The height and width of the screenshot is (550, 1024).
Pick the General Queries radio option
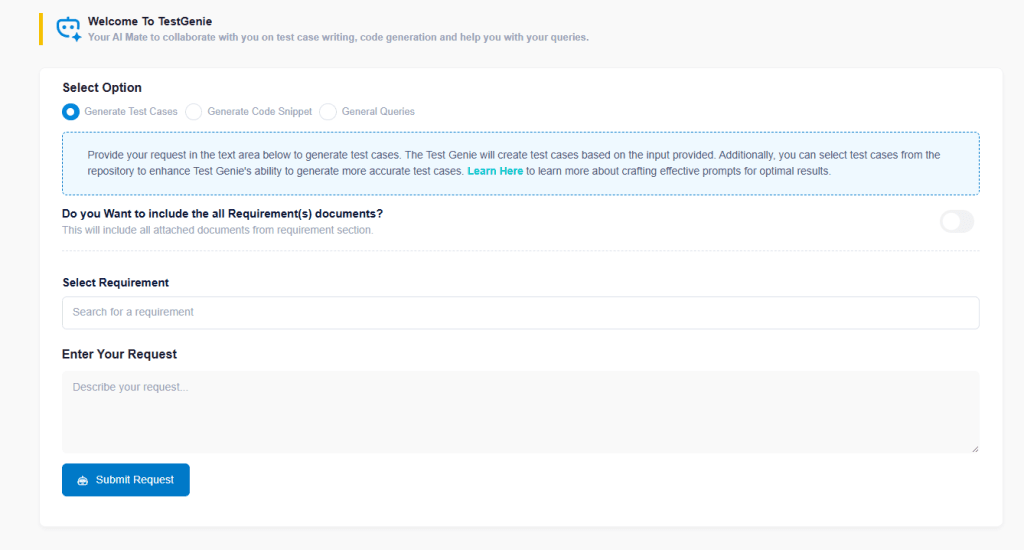328,112
